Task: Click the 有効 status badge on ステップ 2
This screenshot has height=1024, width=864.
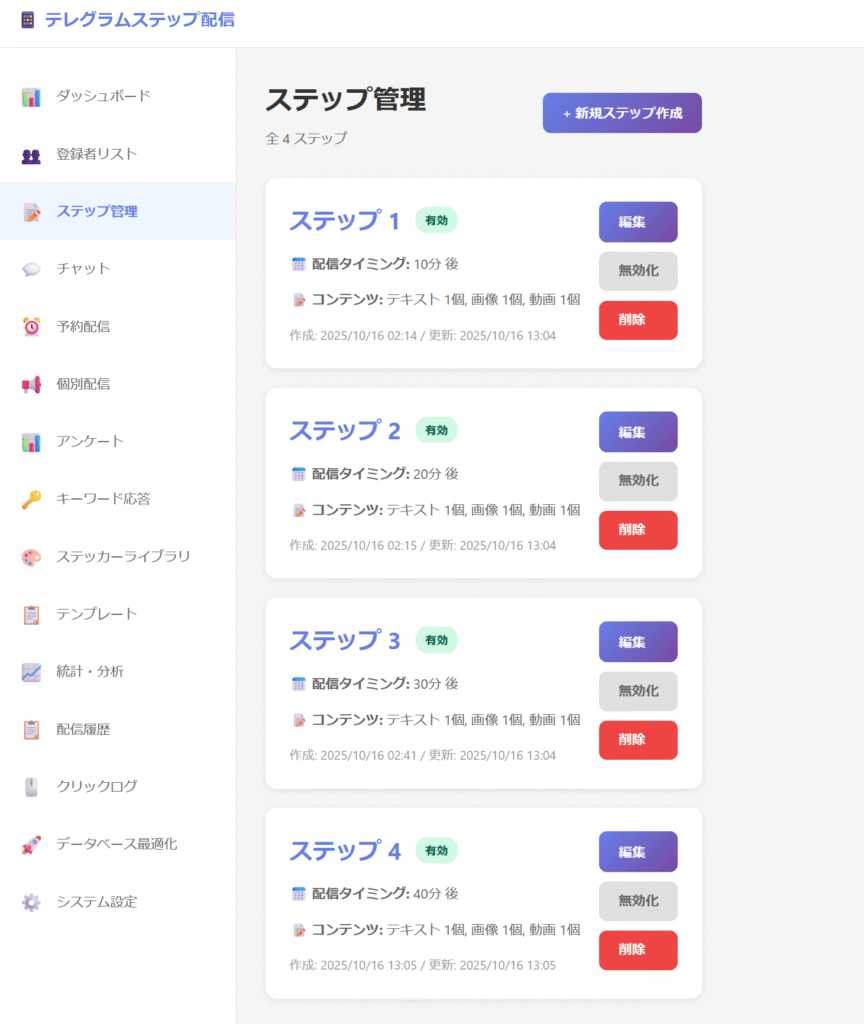Action: coord(436,430)
